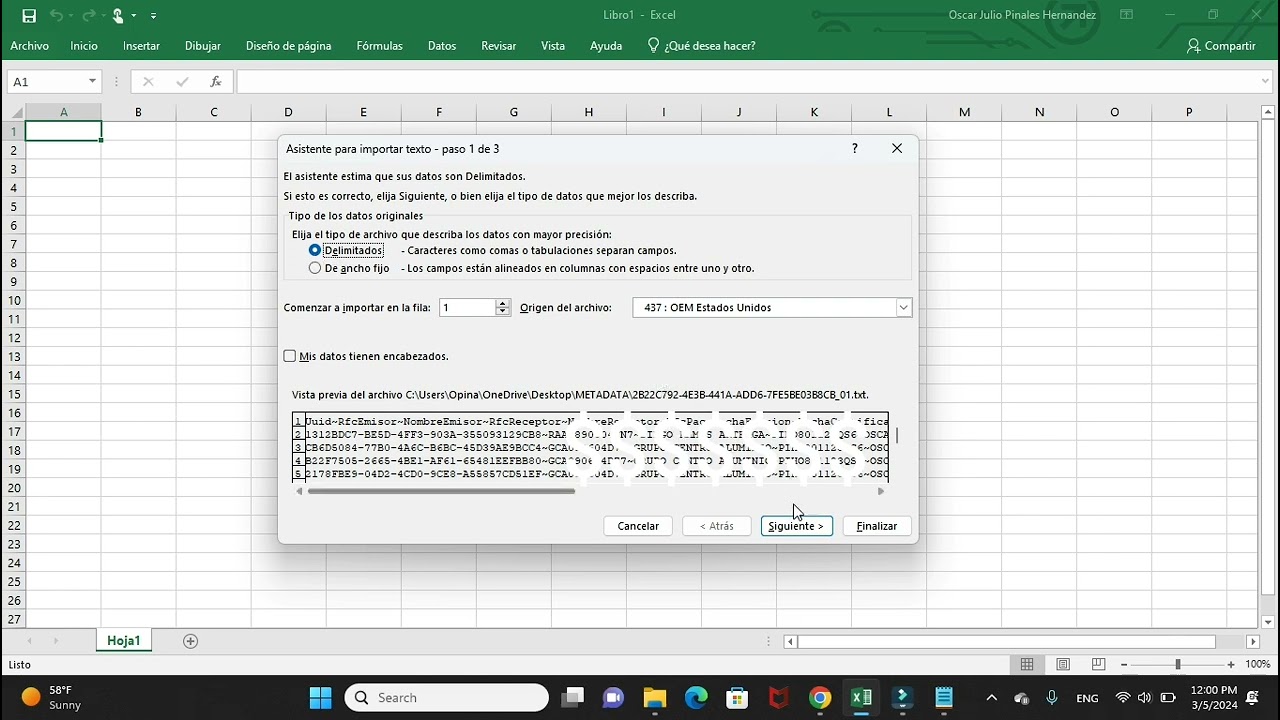Open Microsoft Edge from taskbar

(696, 698)
